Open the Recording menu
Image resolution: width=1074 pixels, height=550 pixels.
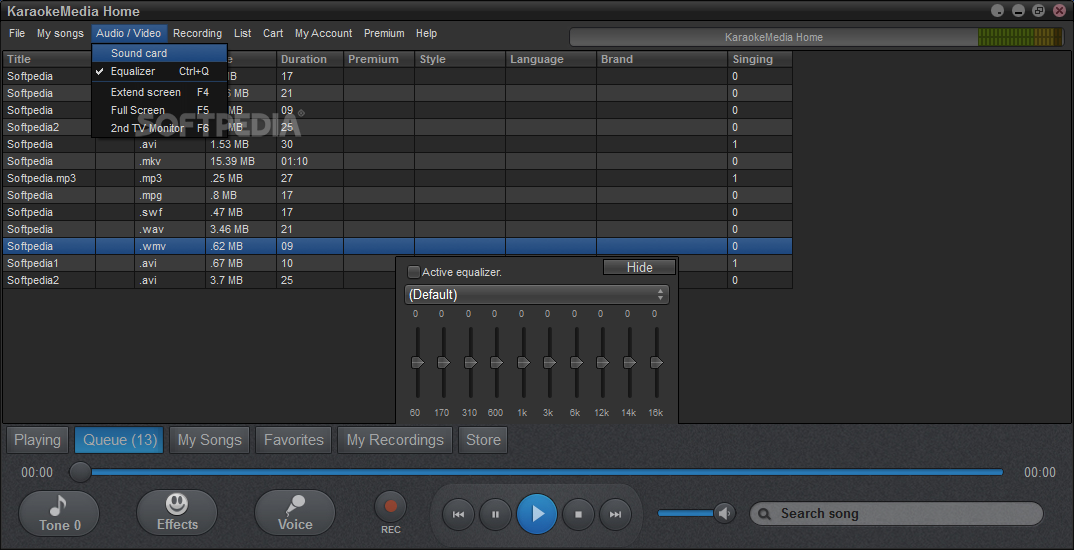coord(197,33)
